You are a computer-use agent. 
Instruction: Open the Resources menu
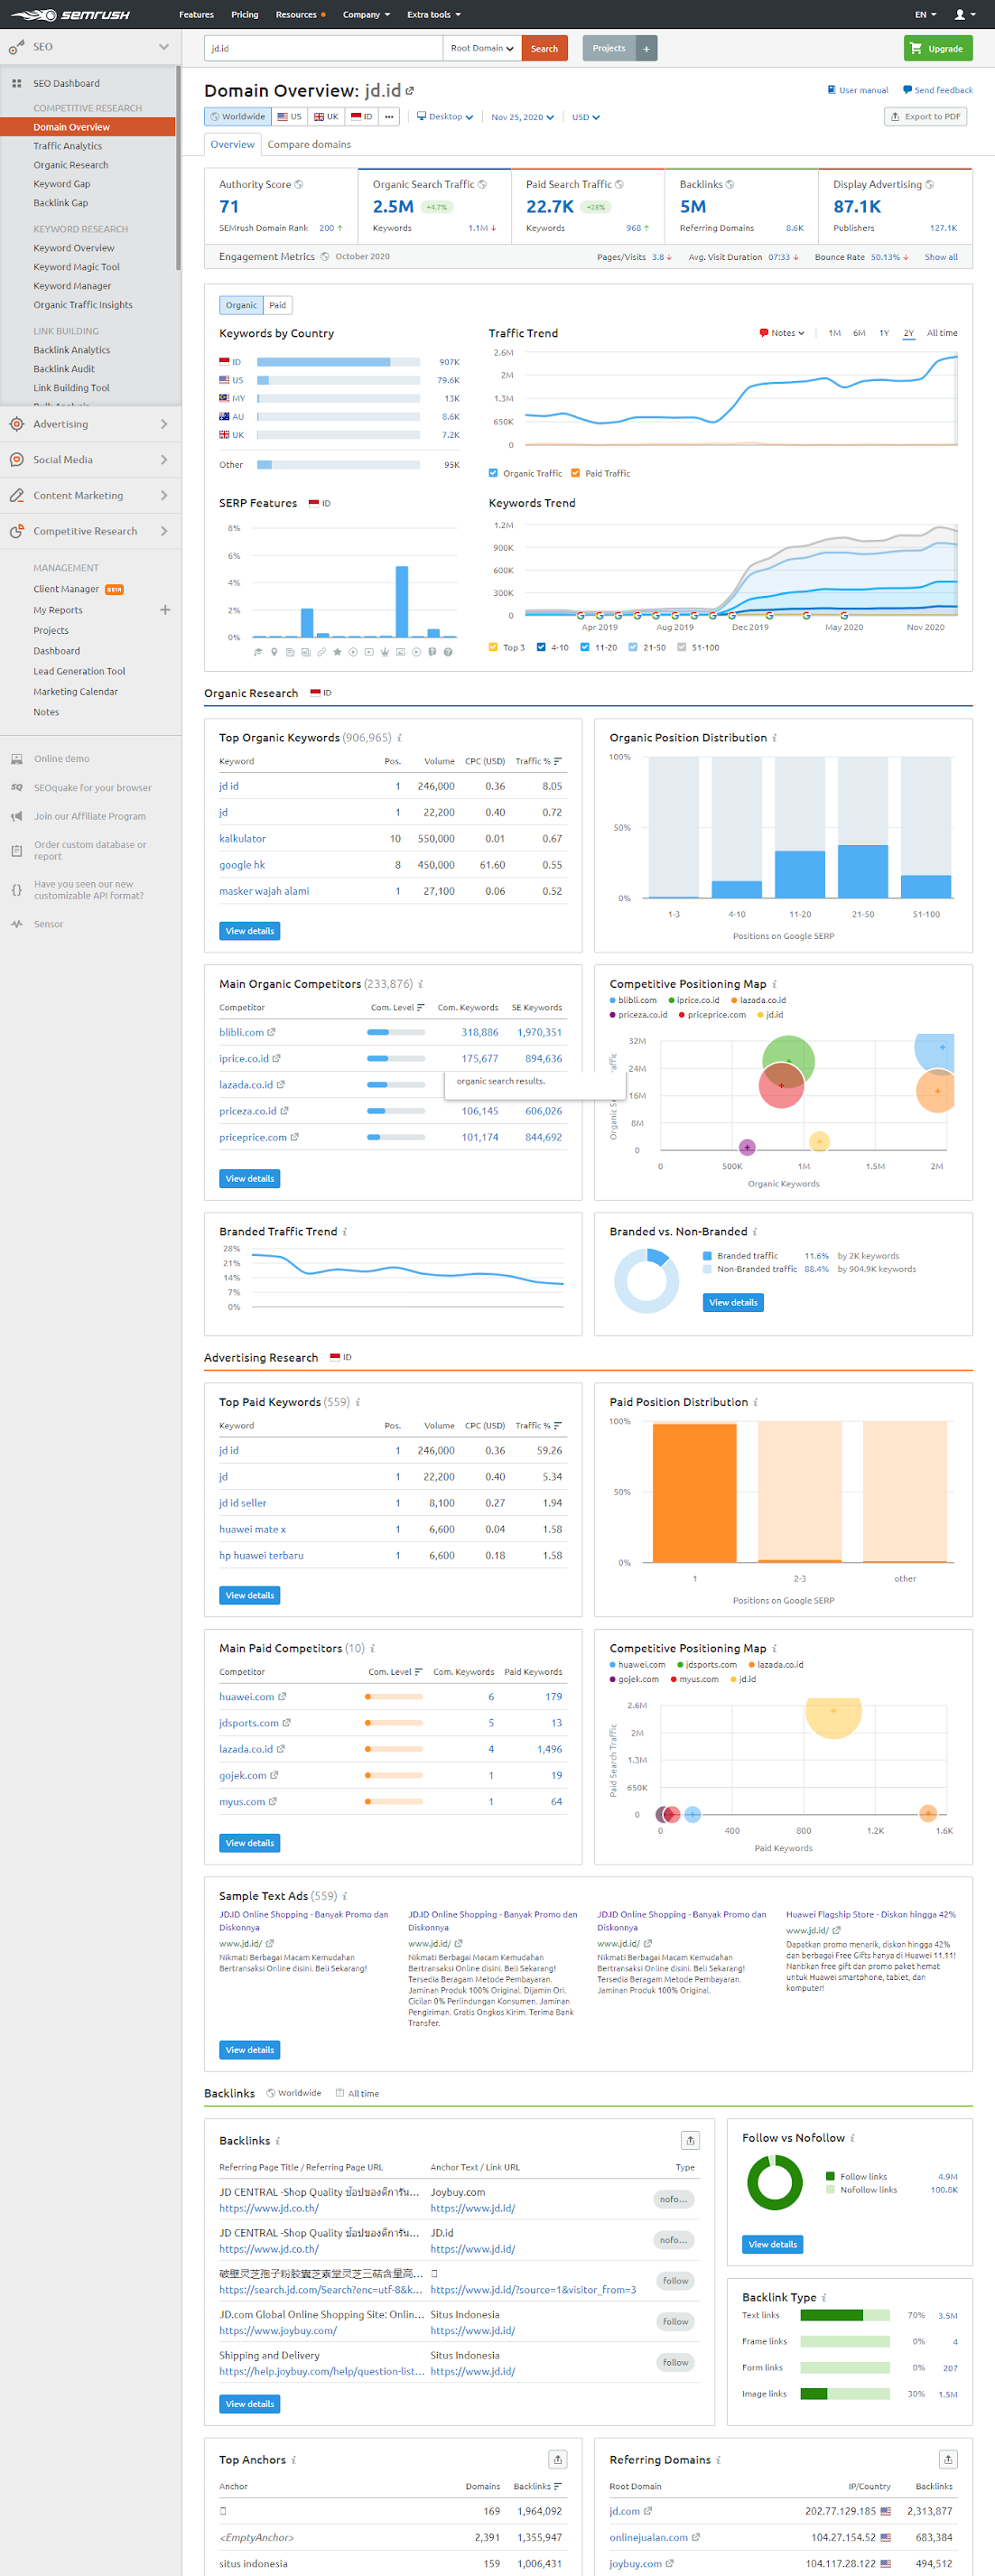[x=300, y=15]
